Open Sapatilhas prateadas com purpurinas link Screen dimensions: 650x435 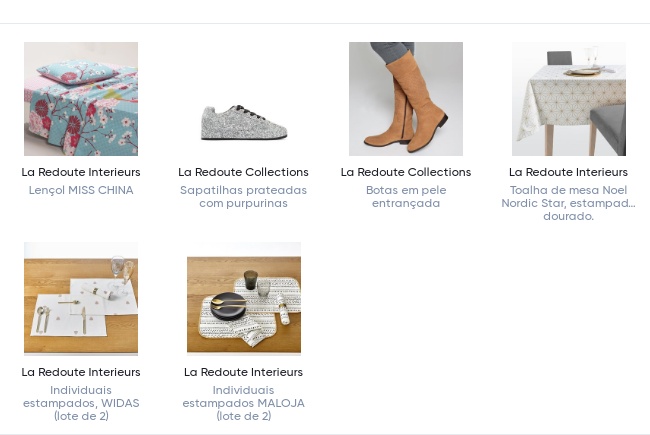pos(244,196)
